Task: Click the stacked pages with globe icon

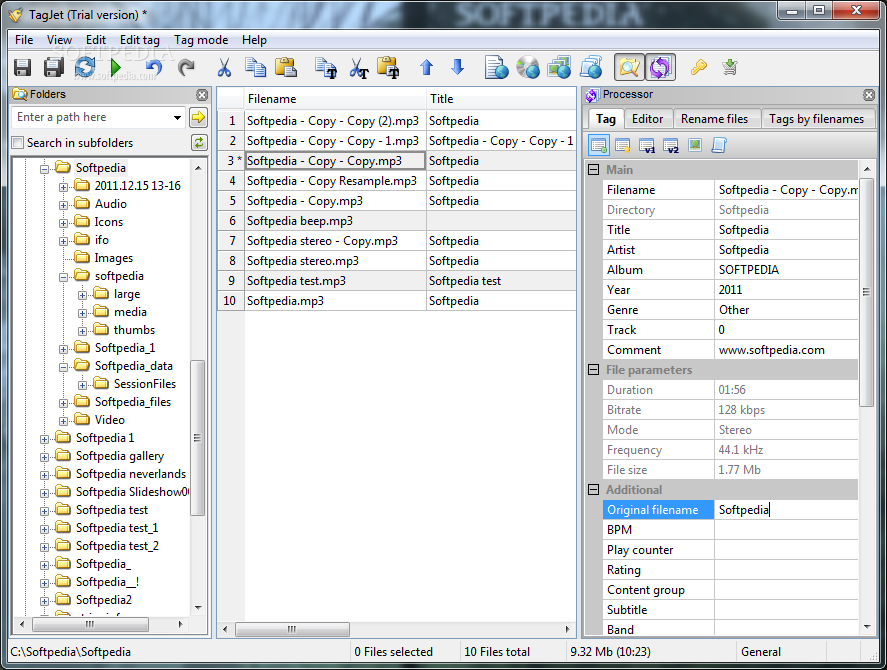Action: tap(591, 67)
